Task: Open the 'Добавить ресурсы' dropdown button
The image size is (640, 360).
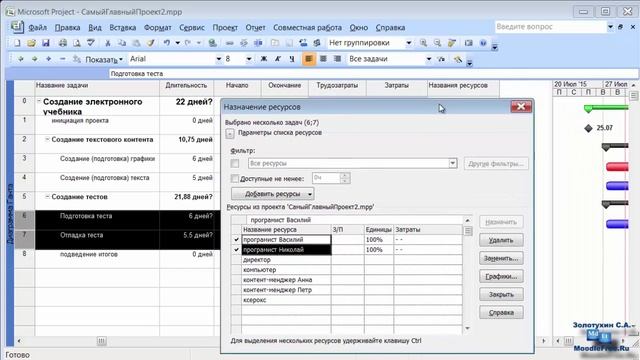Action: point(273,194)
